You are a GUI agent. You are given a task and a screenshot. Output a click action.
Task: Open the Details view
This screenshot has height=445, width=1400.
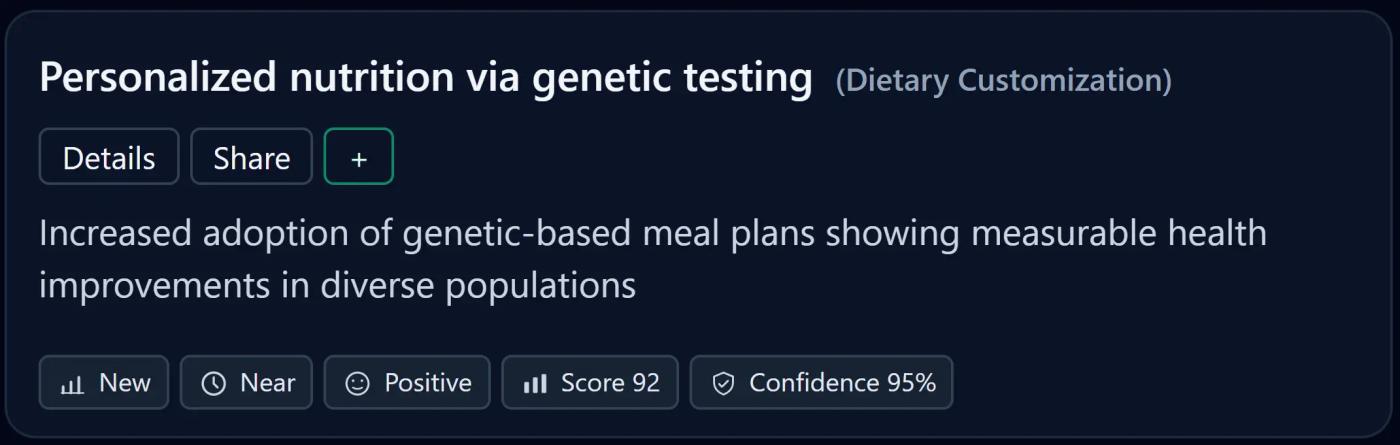click(x=109, y=157)
